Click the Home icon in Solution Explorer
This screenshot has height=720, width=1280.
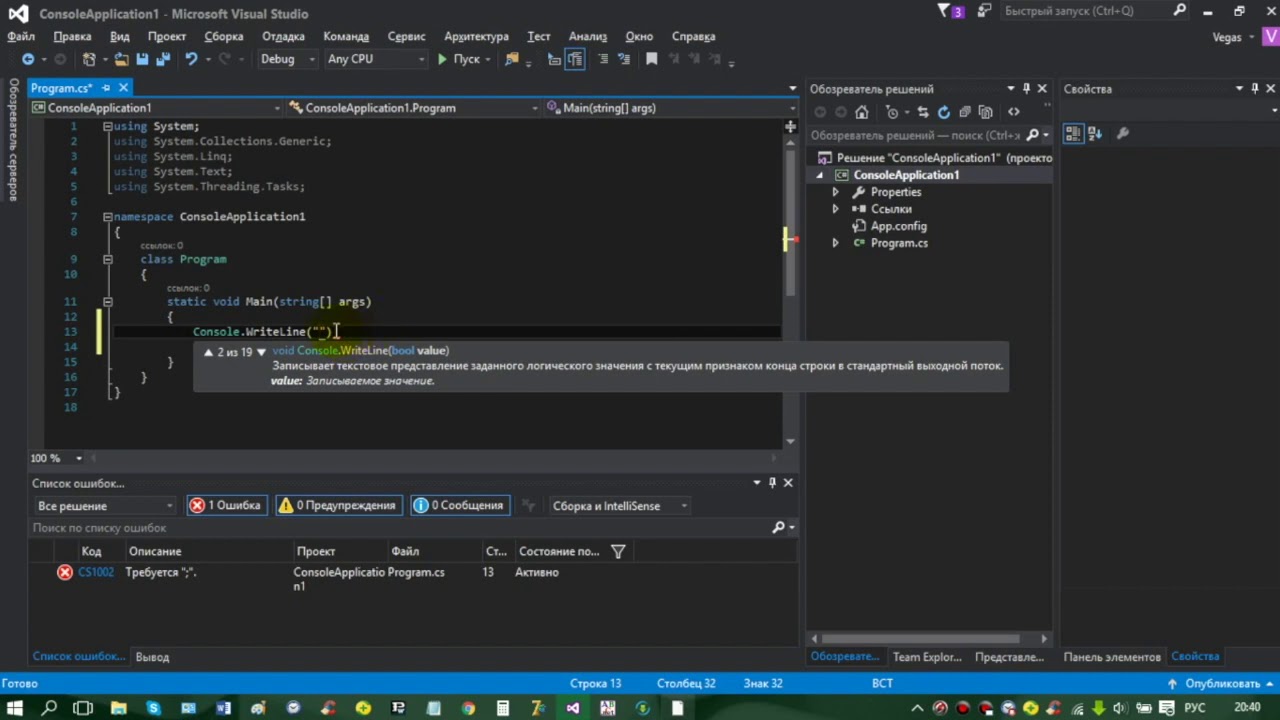point(862,112)
